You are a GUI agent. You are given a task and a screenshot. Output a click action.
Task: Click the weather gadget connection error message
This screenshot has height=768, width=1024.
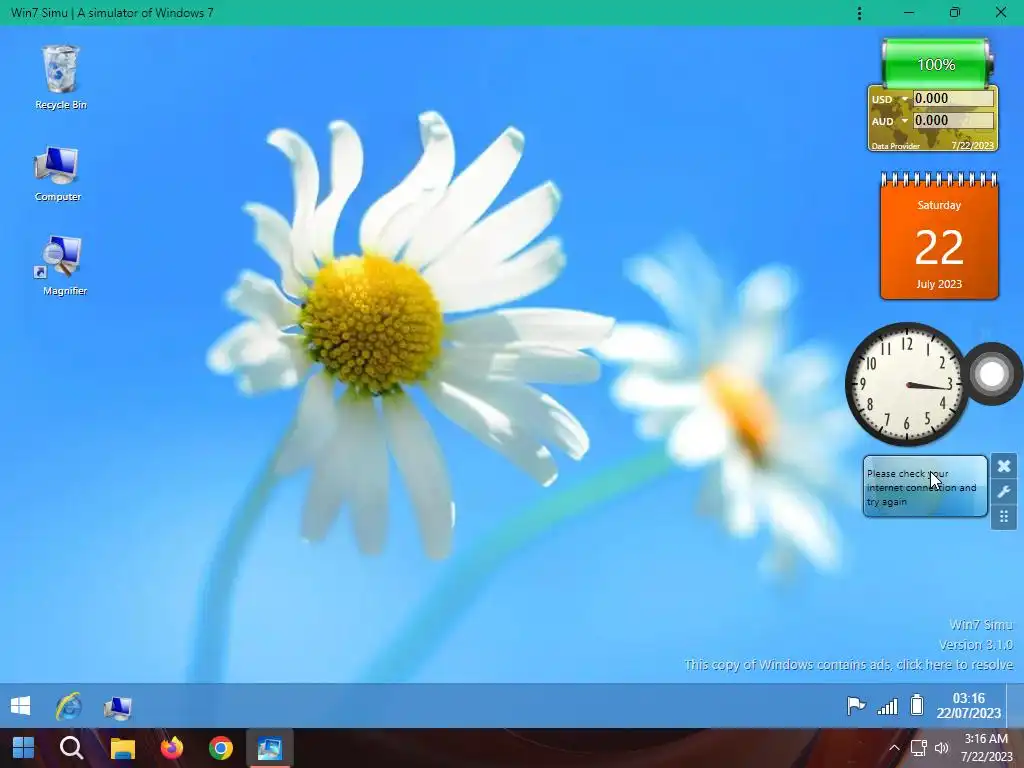pos(921,487)
